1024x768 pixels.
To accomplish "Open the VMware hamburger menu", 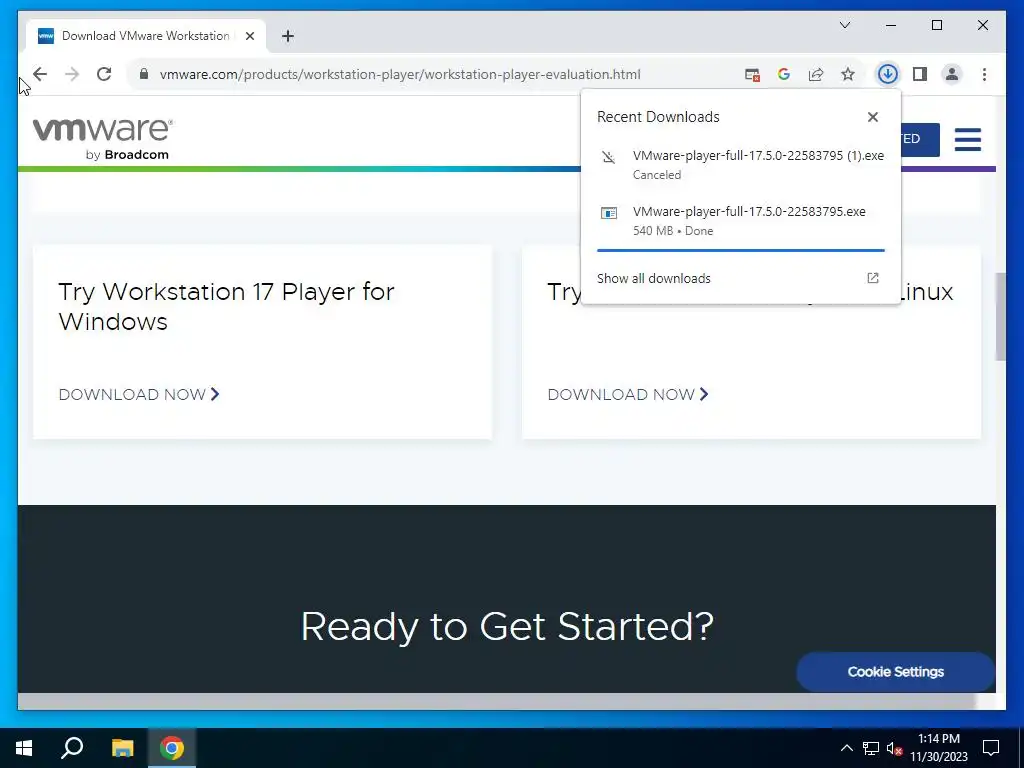I will click(x=968, y=139).
